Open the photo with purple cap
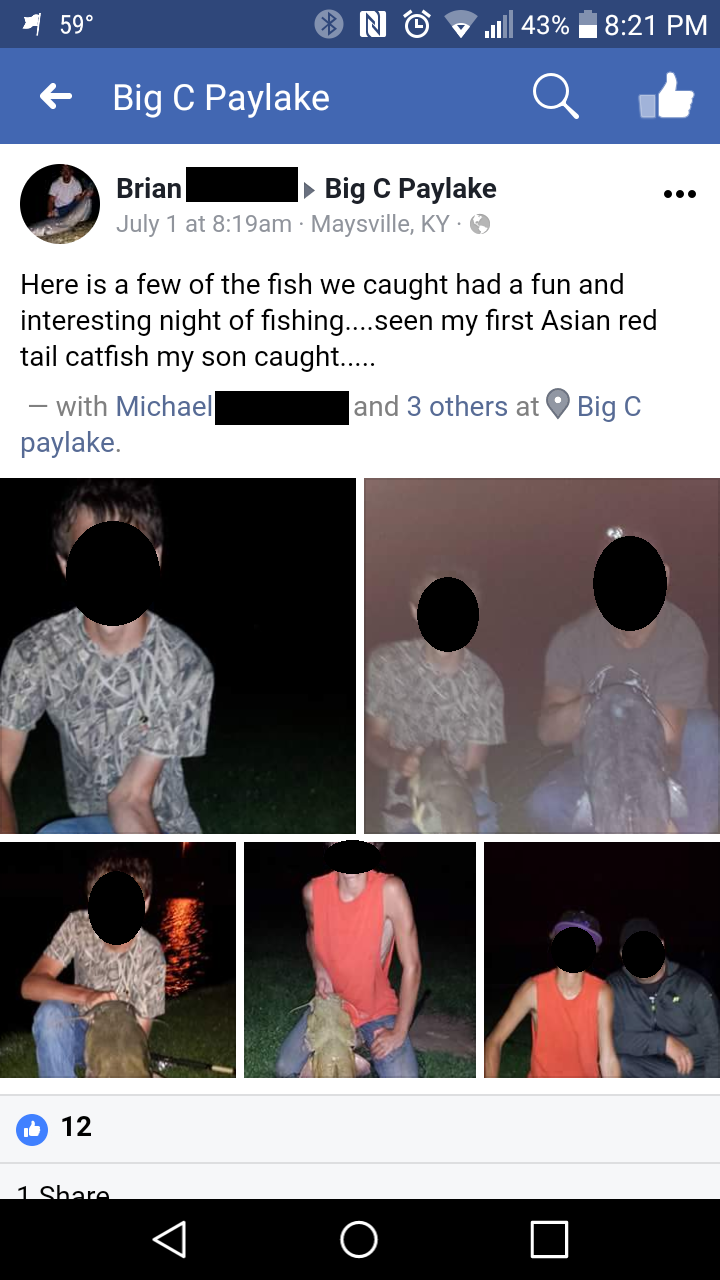This screenshot has width=720, height=1280. click(602, 960)
